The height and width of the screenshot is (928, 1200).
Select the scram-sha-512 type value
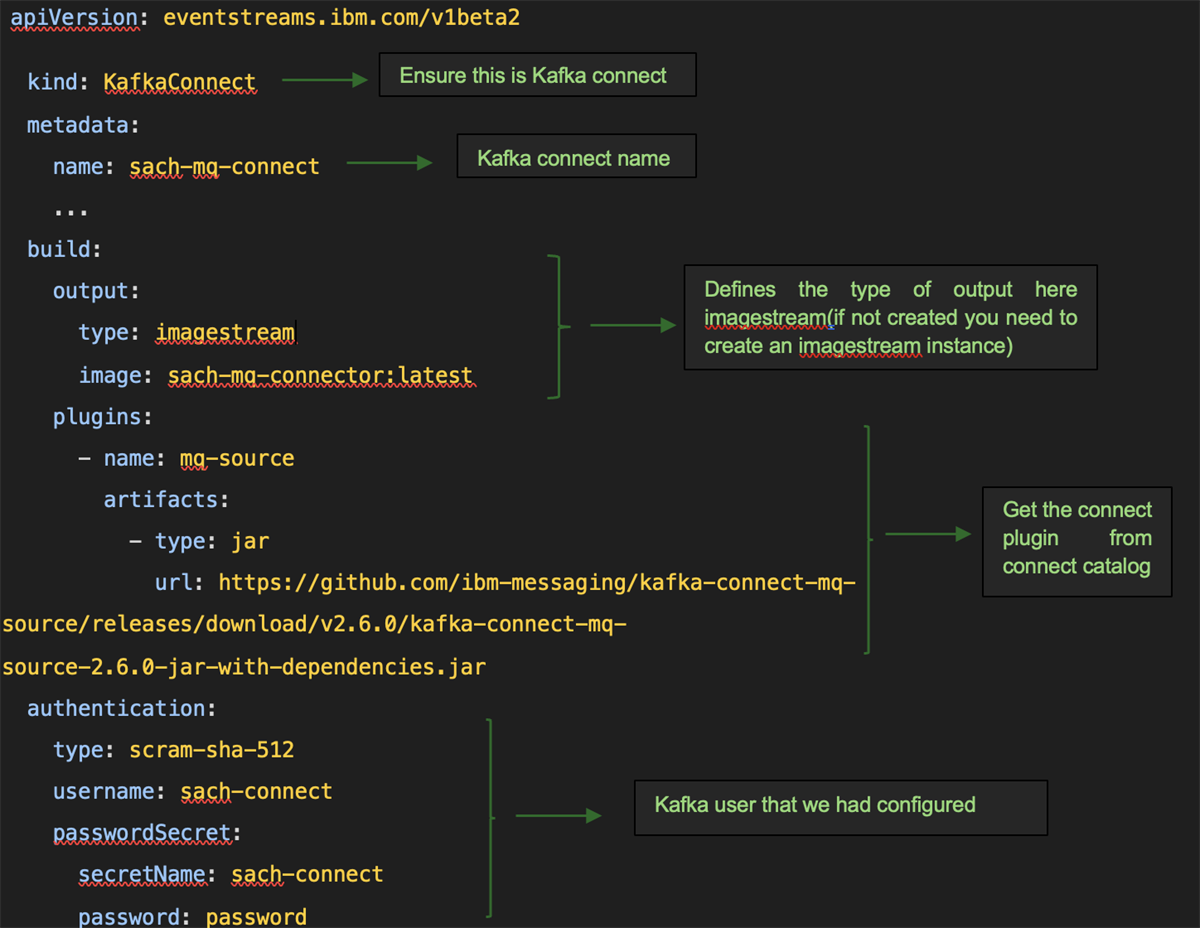(x=212, y=749)
